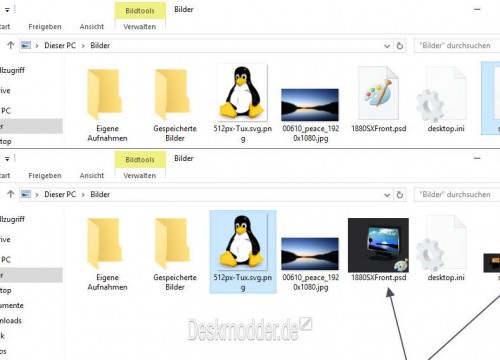Open Verwalten tab in upper window
500x360 pixels.
[140, 27]
